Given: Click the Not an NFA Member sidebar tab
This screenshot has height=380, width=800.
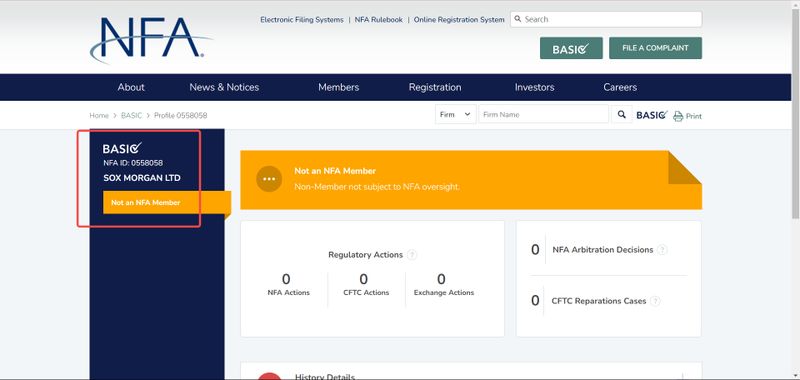Looking at the screenshot, I should 167,202.
